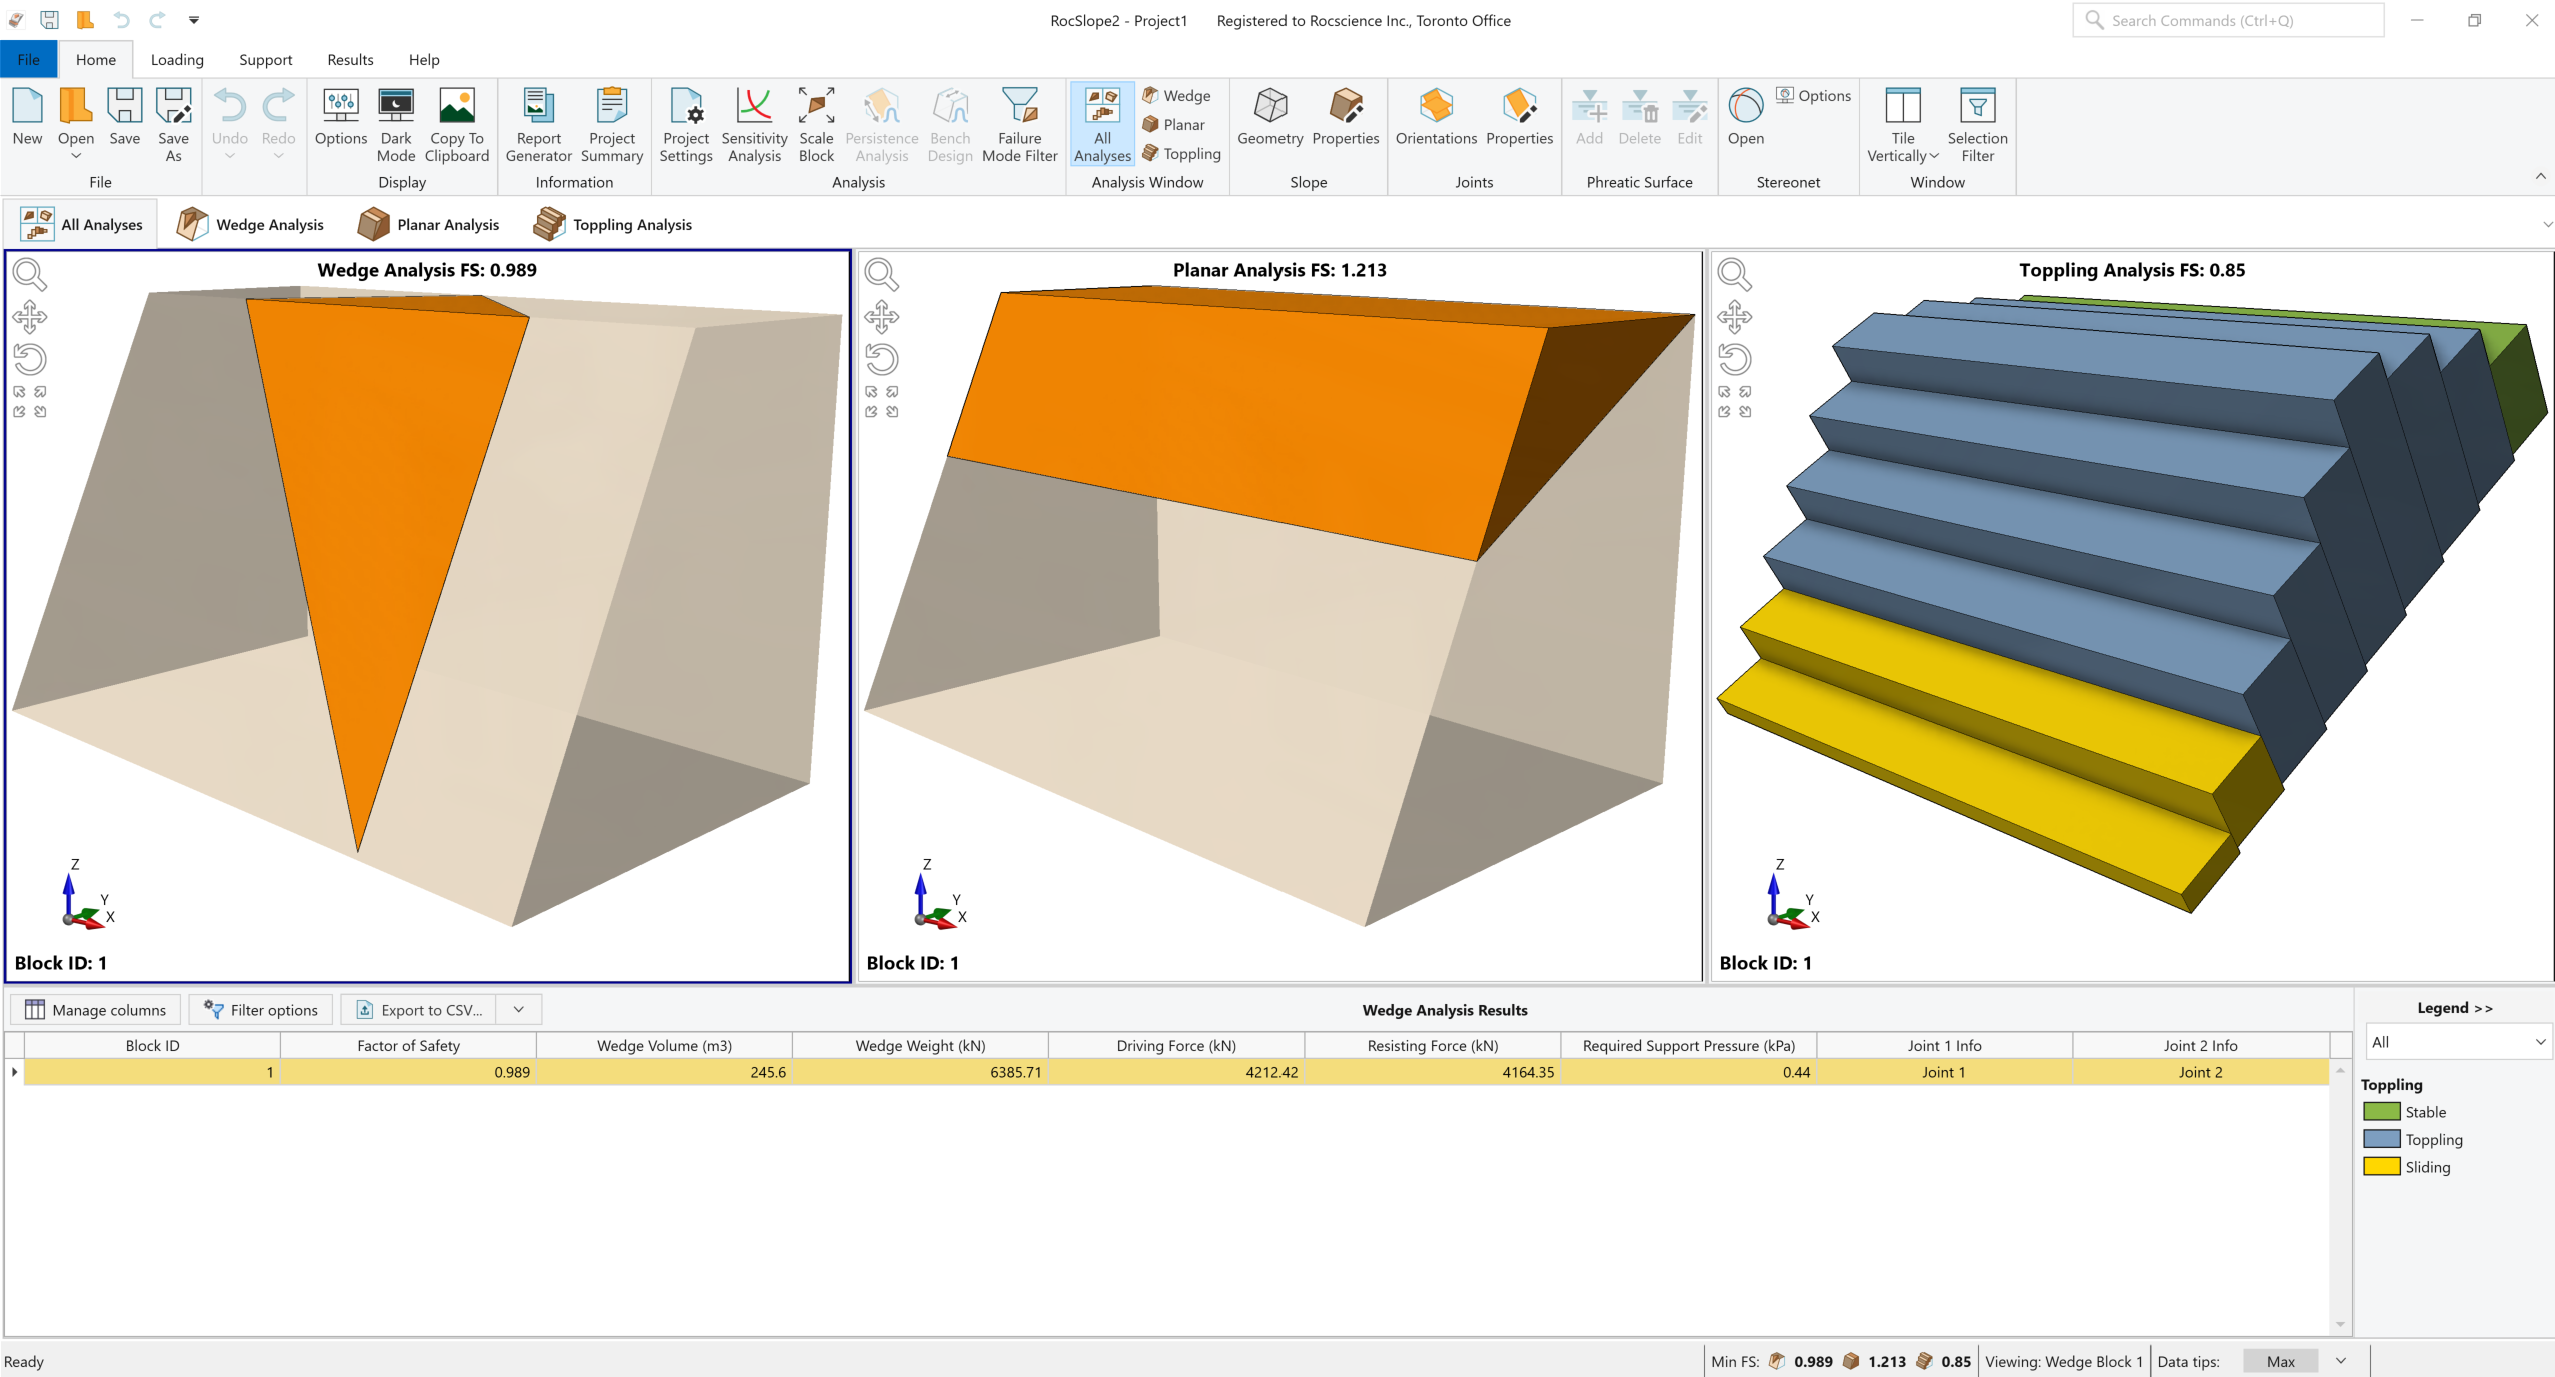
Task: Open Project Summary
Action: pyautogui.click(x=611, y=124)
